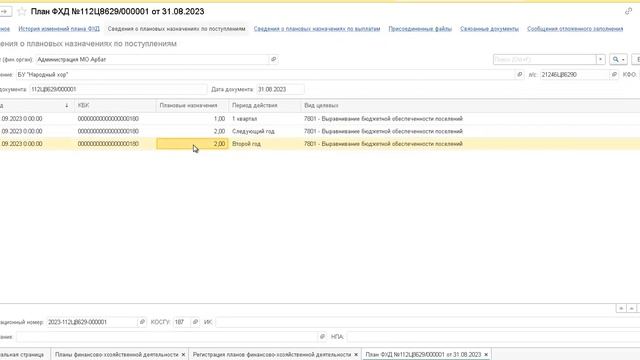This screenshot has width=640, height=360.
Task: Open Сообщения отложенного заполнения link
Action: [575, 29]
